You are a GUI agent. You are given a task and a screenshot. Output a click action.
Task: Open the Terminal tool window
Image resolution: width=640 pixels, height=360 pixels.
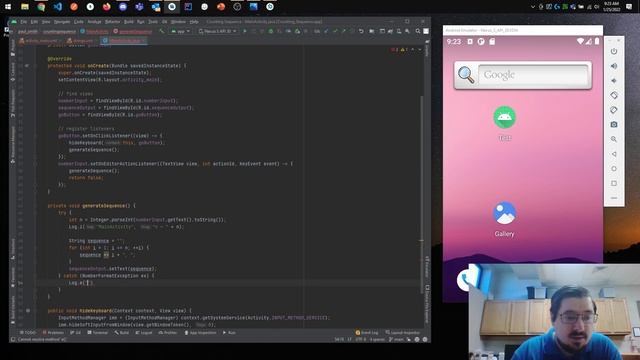[98, 333]
